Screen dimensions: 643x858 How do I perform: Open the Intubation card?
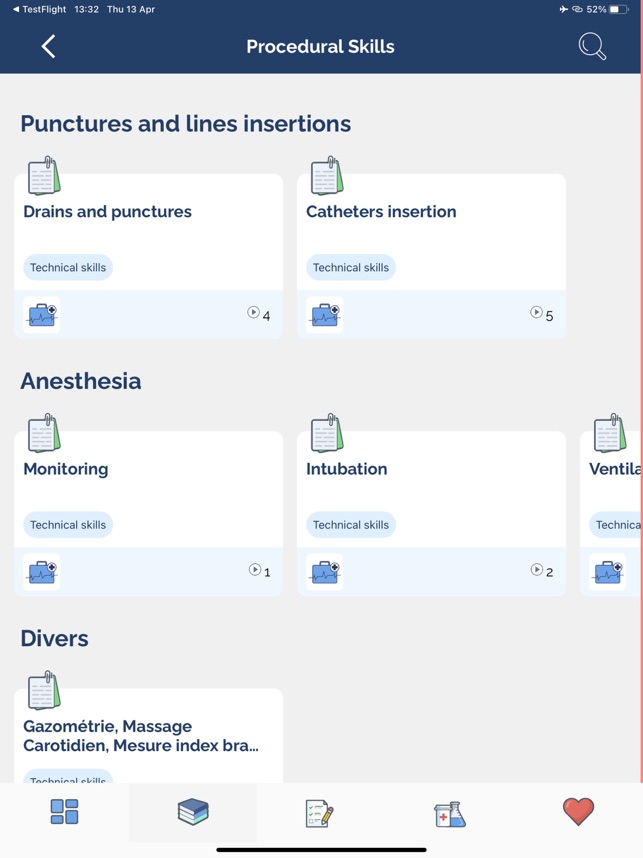point(431,513)
